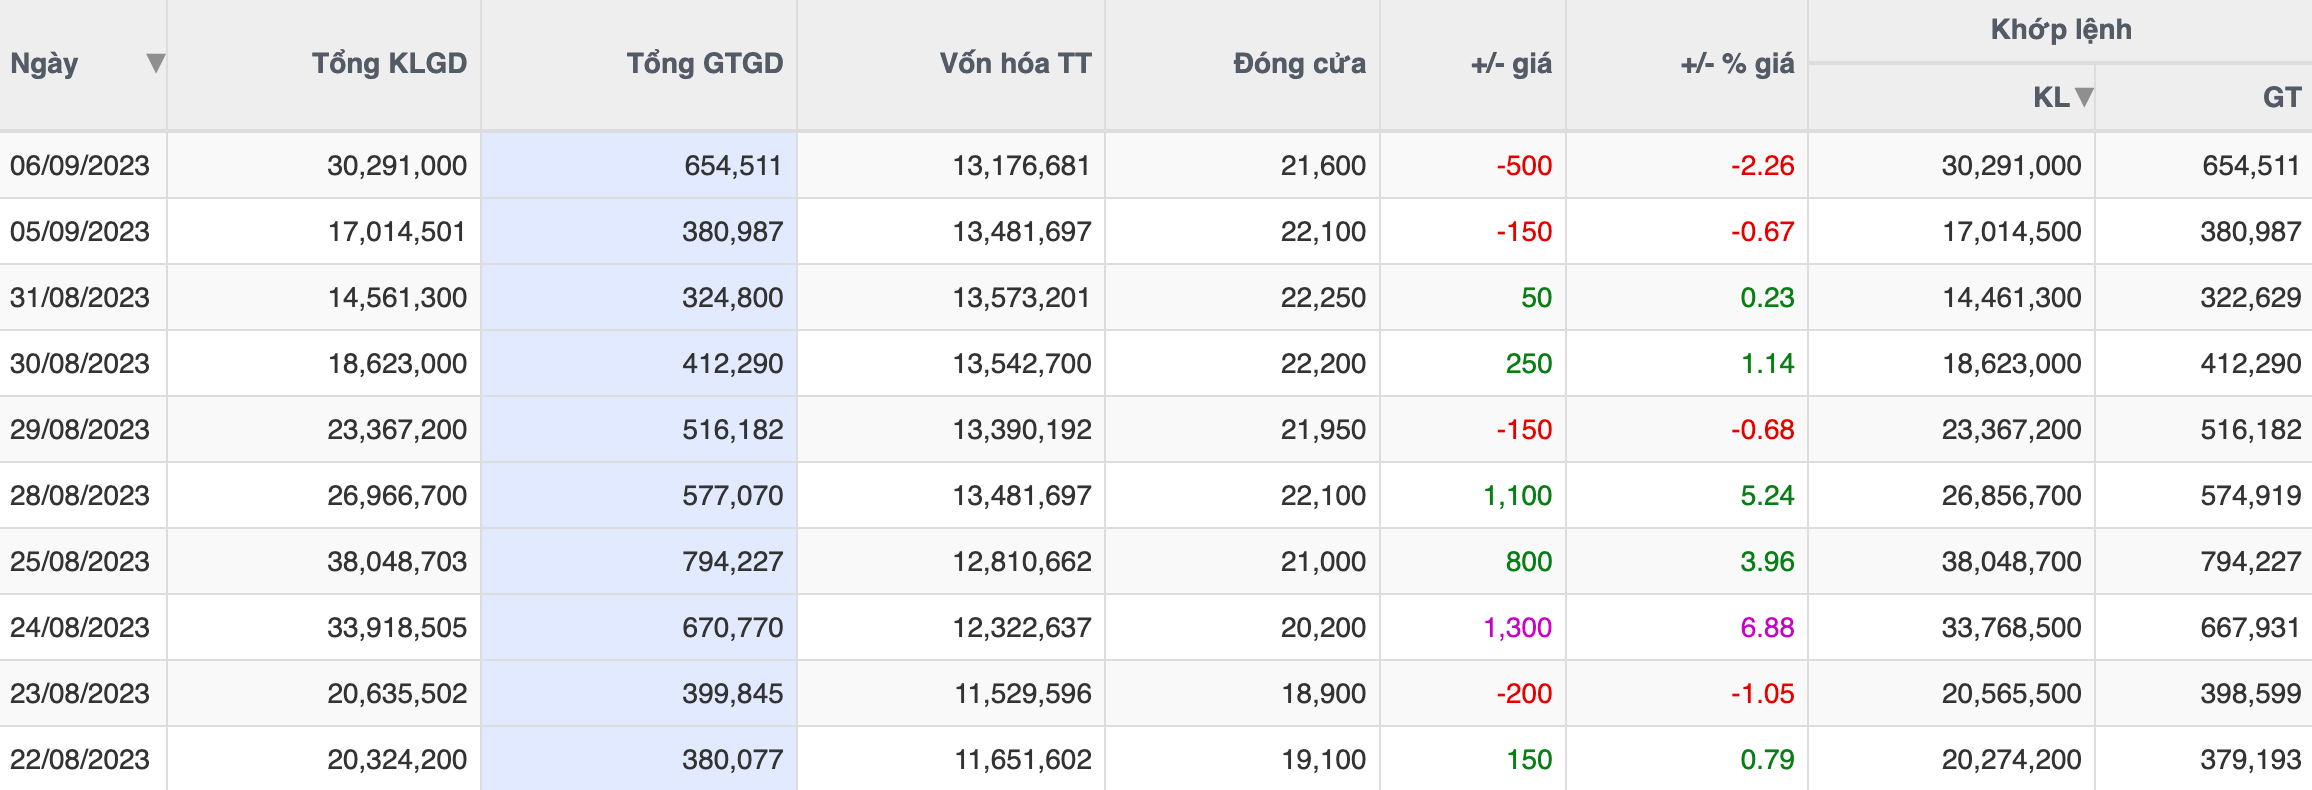Click closing price 22,250

tap(1323, 297)
